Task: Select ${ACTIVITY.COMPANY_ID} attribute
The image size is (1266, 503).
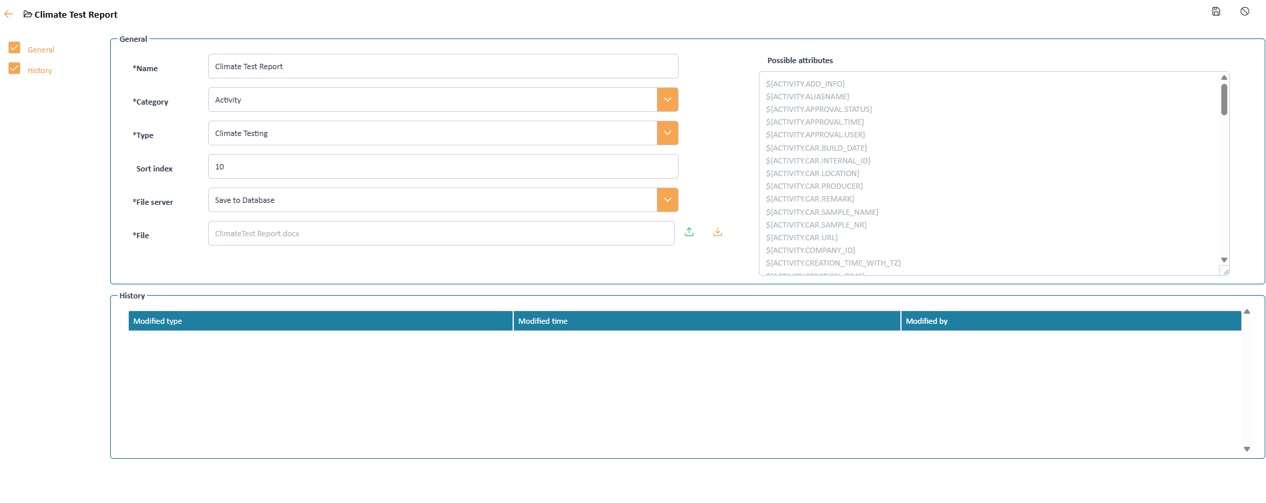Action: click(811, 250)
